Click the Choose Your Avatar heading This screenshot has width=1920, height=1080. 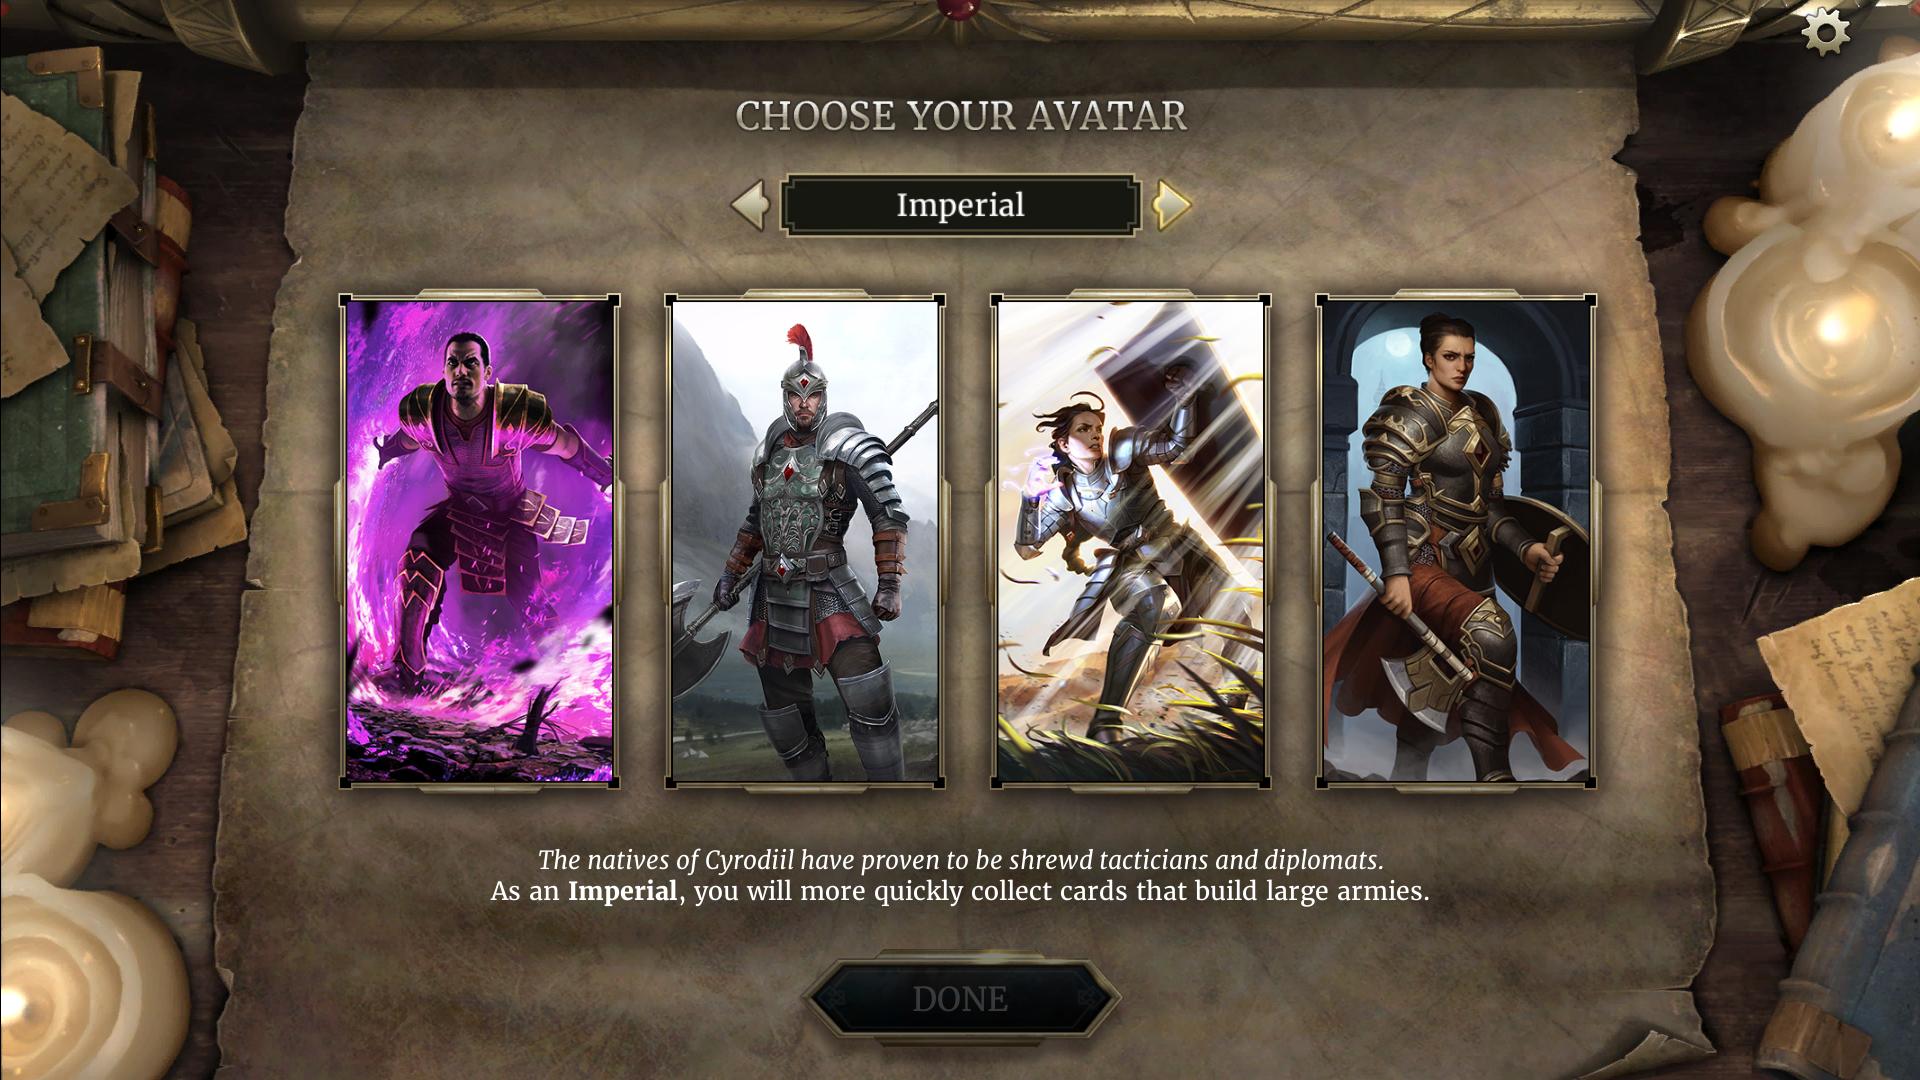pyautogui.click(x=961, y=116)
